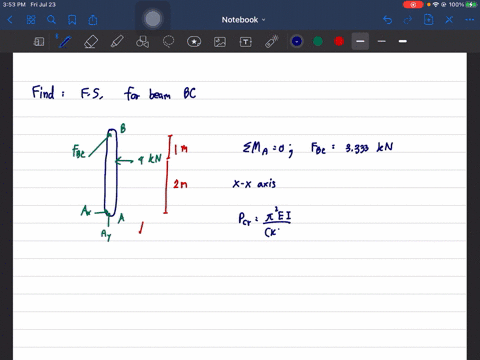
Task: Choose the green pen color
Action: tap(318, 41)
